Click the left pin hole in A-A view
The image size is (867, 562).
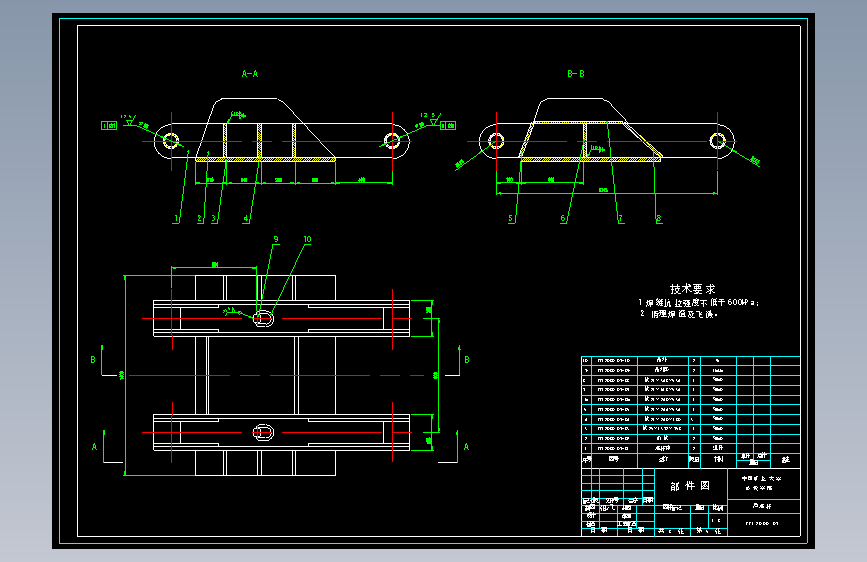tap(171, 140)
